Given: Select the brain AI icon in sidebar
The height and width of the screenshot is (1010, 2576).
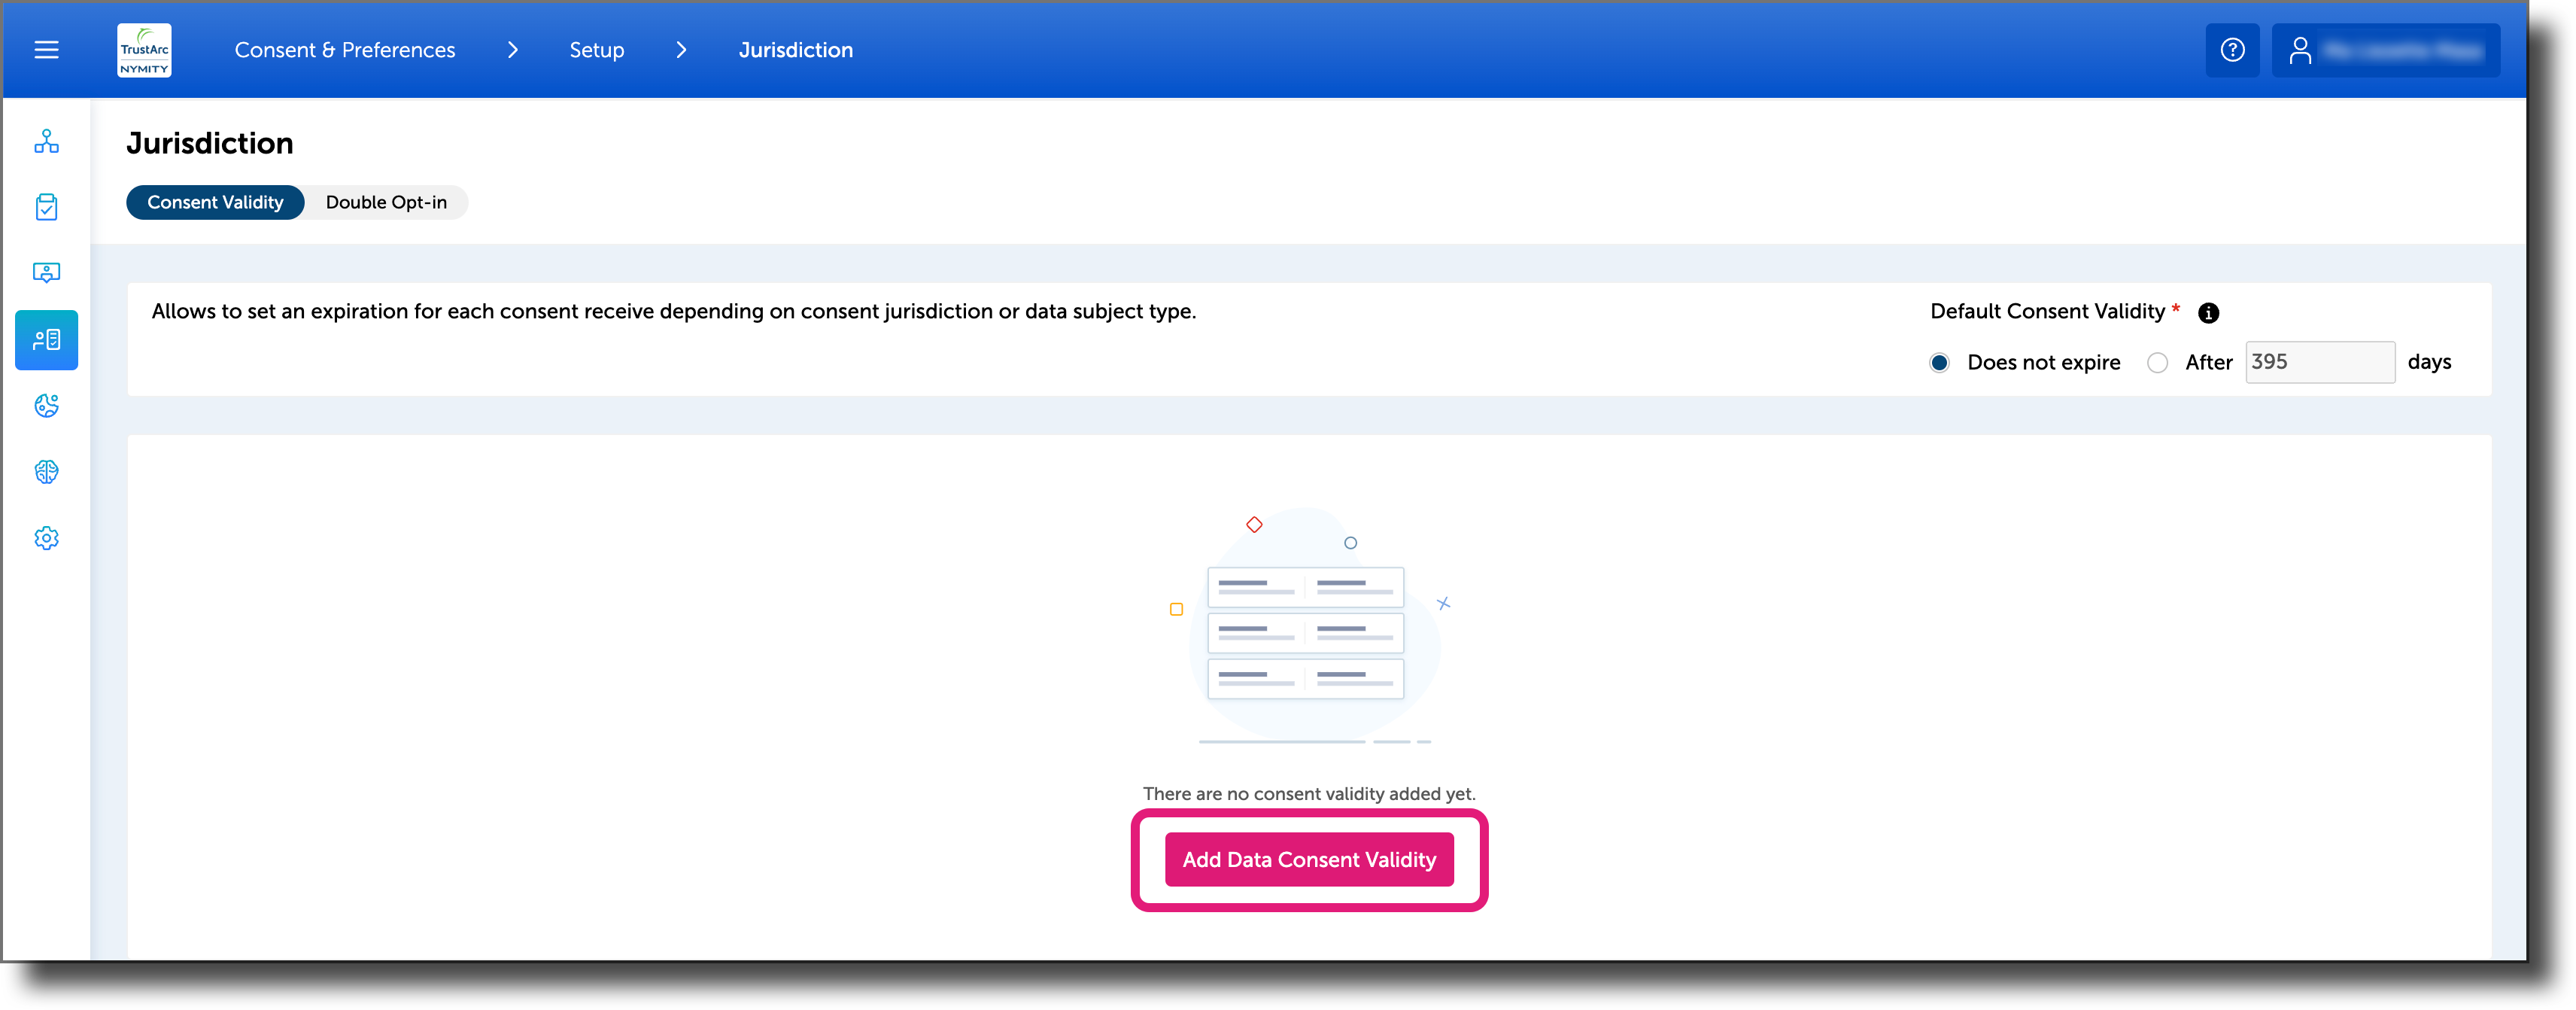Looking at the screenshot, I should 46,471.
